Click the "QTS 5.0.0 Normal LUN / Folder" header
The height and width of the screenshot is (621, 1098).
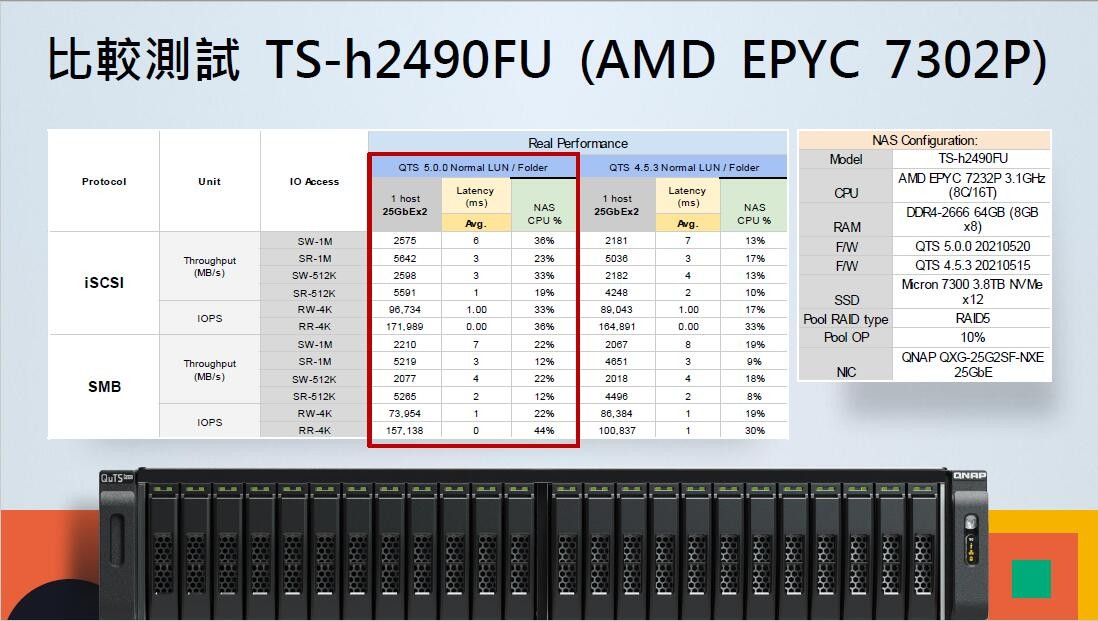click(x=473, y=167)
